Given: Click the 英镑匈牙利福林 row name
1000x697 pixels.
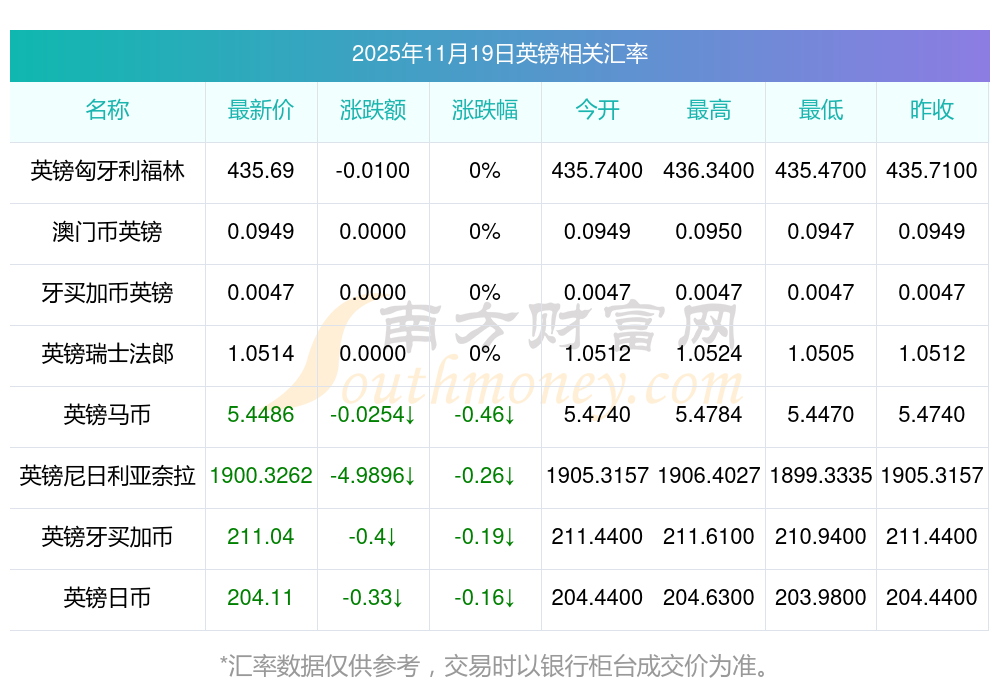Looking at the screenshot, I should pyautogui.click(x=107, y=171).
